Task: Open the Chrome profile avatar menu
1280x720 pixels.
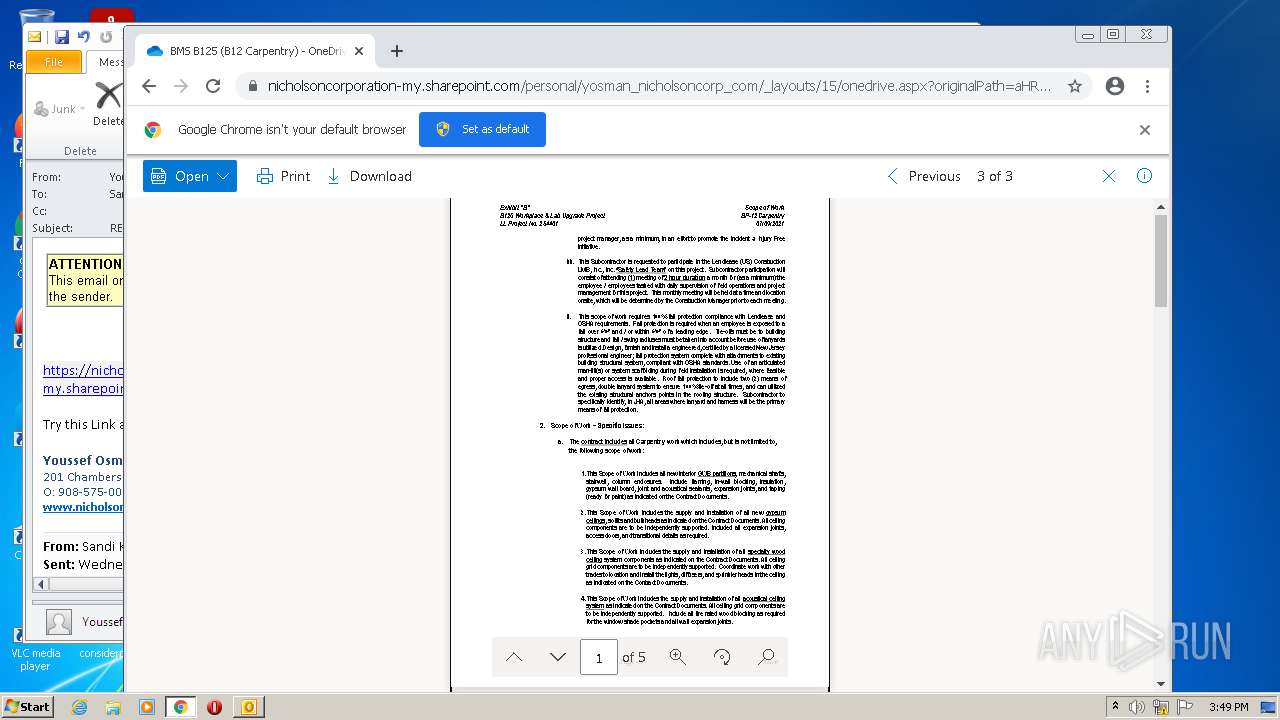Action: (x=1115, y=86)
